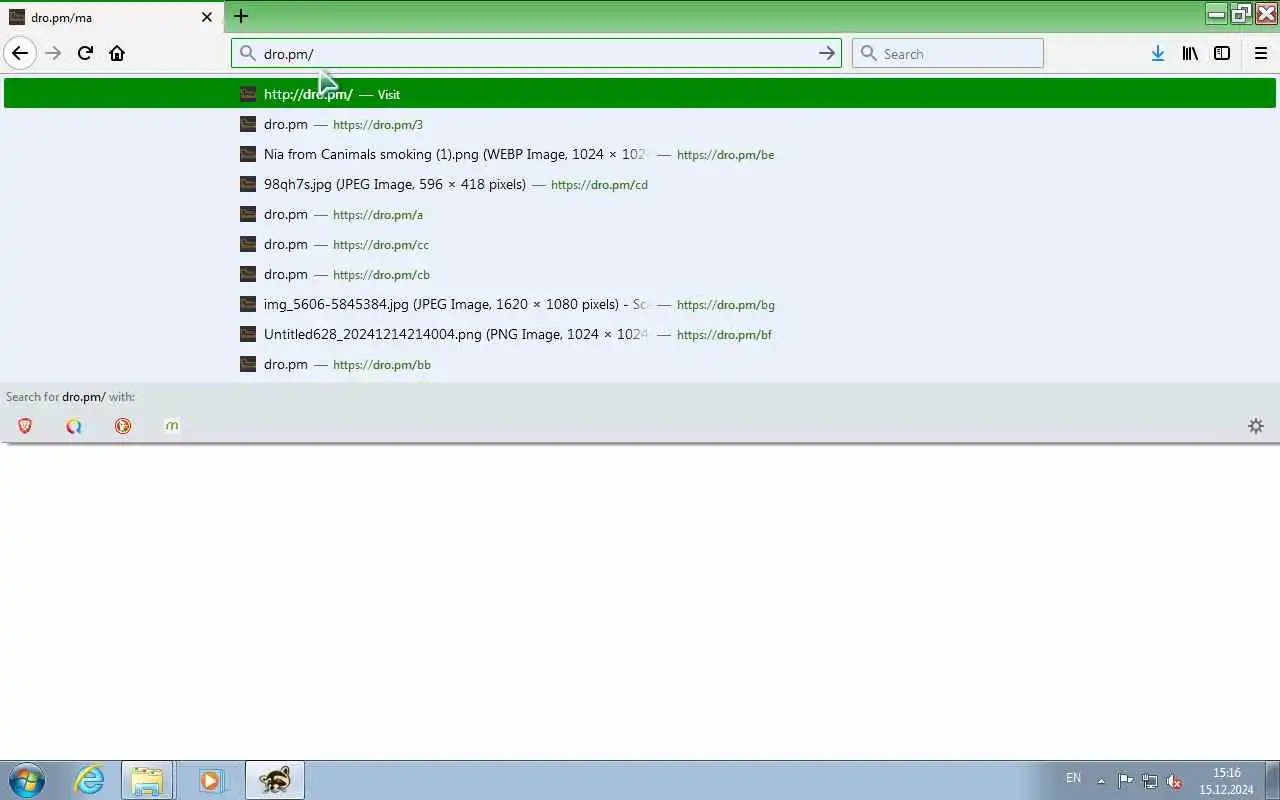
Task: Visit http://dro.pm/ suggestion
Action: (640, 94)
